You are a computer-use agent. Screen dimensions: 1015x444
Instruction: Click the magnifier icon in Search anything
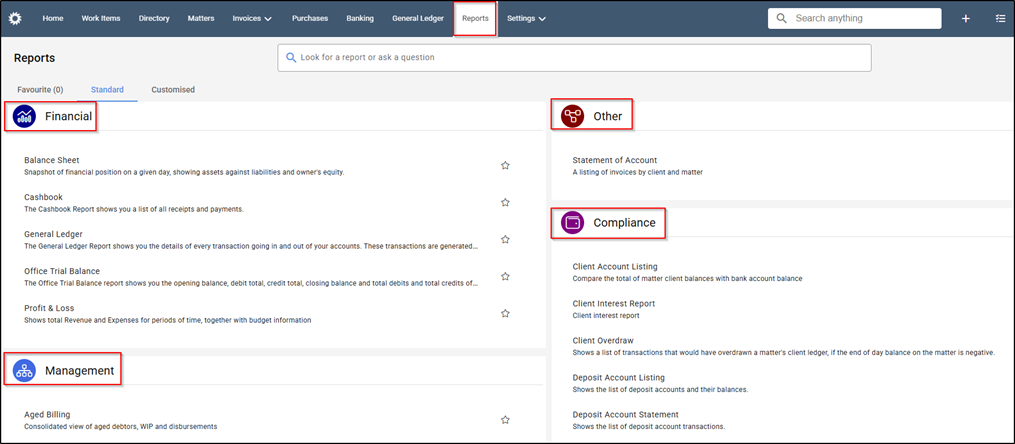click(781, 18)
